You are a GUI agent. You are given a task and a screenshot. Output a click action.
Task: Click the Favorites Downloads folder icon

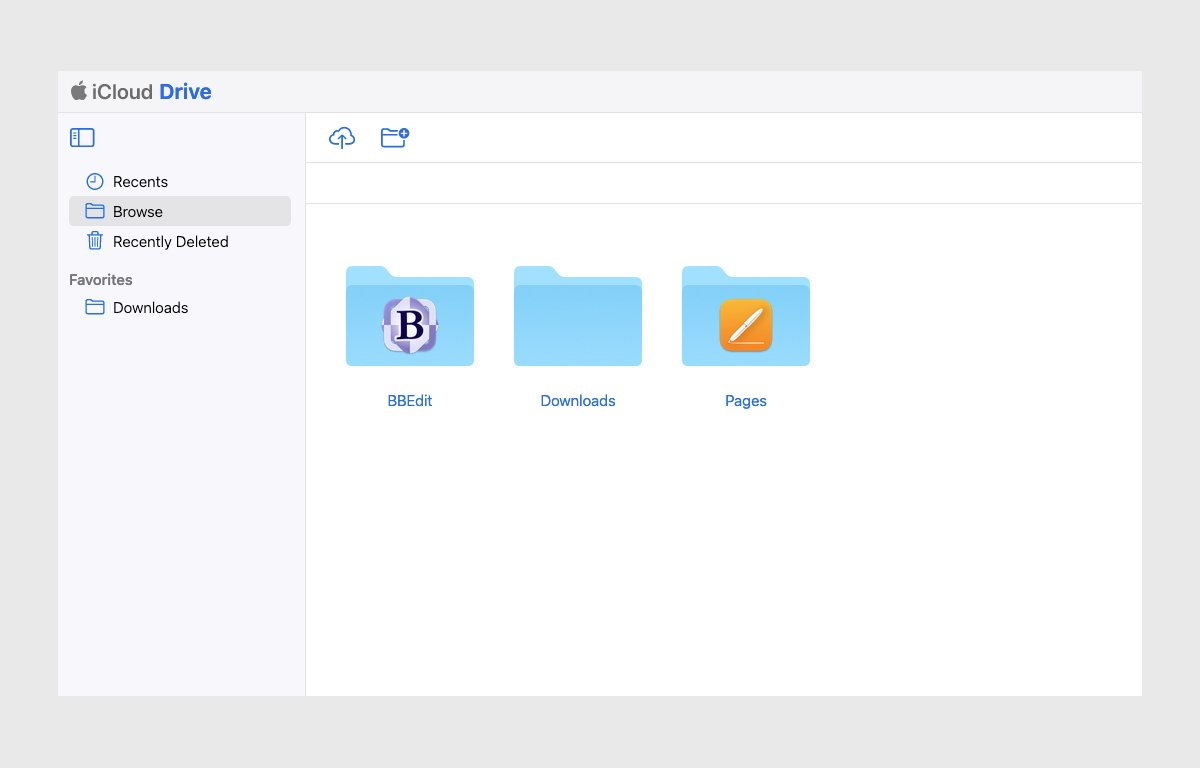click(x=95, y=307)
